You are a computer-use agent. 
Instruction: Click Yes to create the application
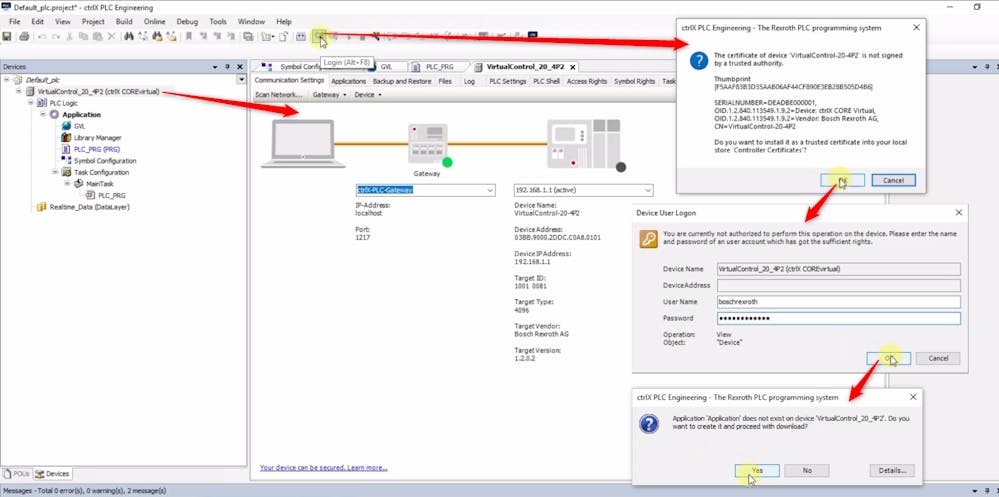coord(756,470)
